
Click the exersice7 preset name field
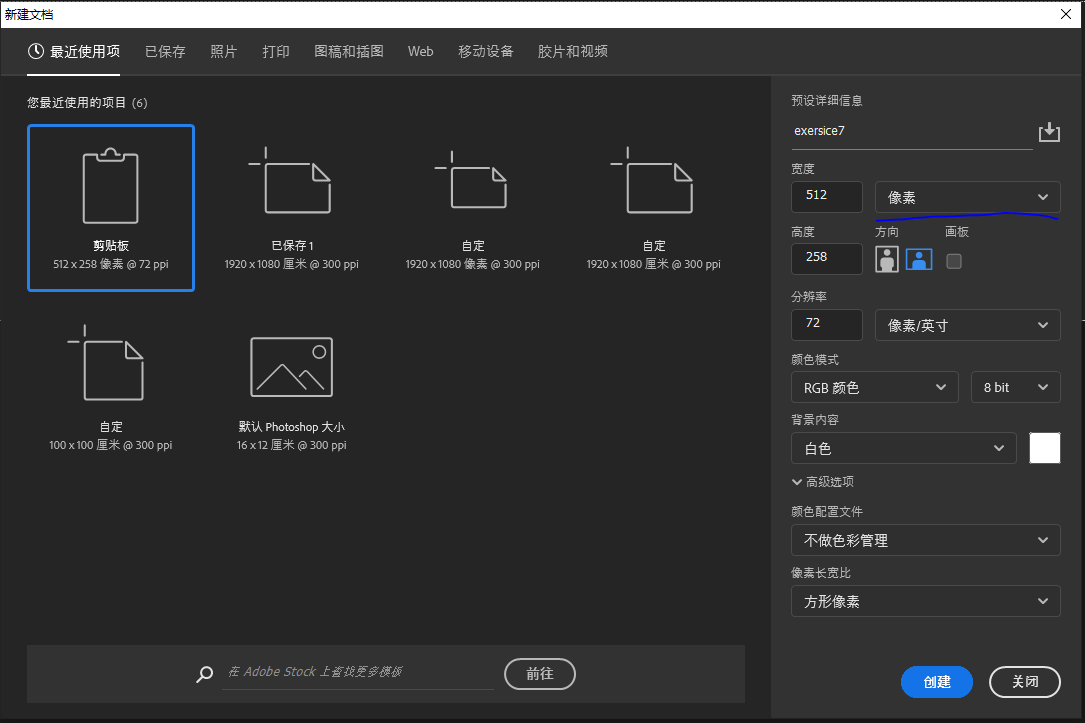click(912, 131)
